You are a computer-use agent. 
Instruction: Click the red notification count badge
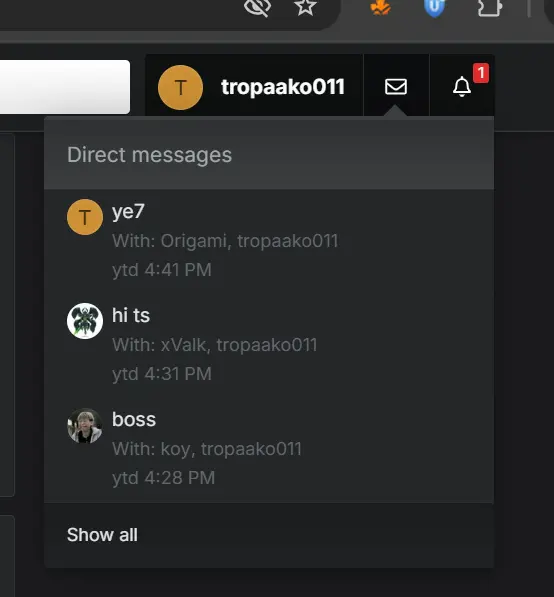pyautogui.click(x=481, y=73)
